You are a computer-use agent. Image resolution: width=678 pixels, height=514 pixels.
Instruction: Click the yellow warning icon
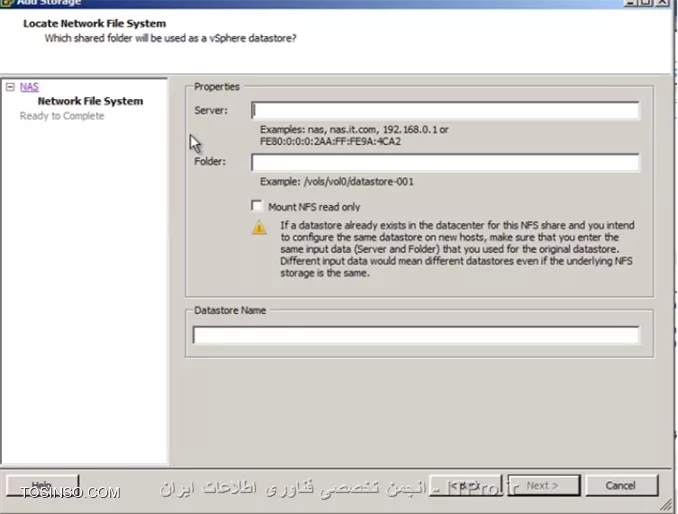tap(259, 227)
